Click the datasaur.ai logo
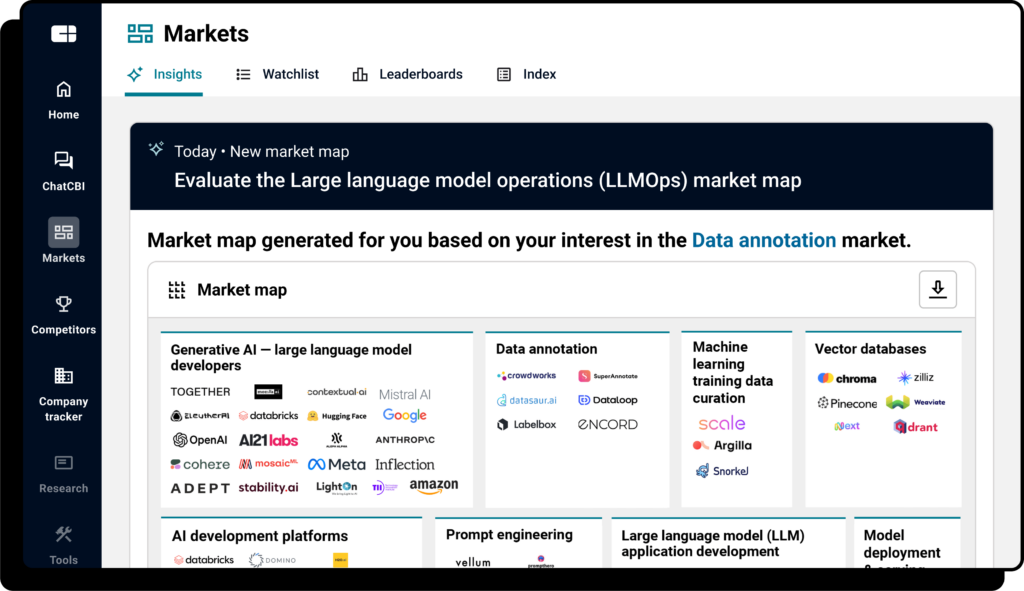The height and width of the screenshot is (591, 1024). point(526,400)
